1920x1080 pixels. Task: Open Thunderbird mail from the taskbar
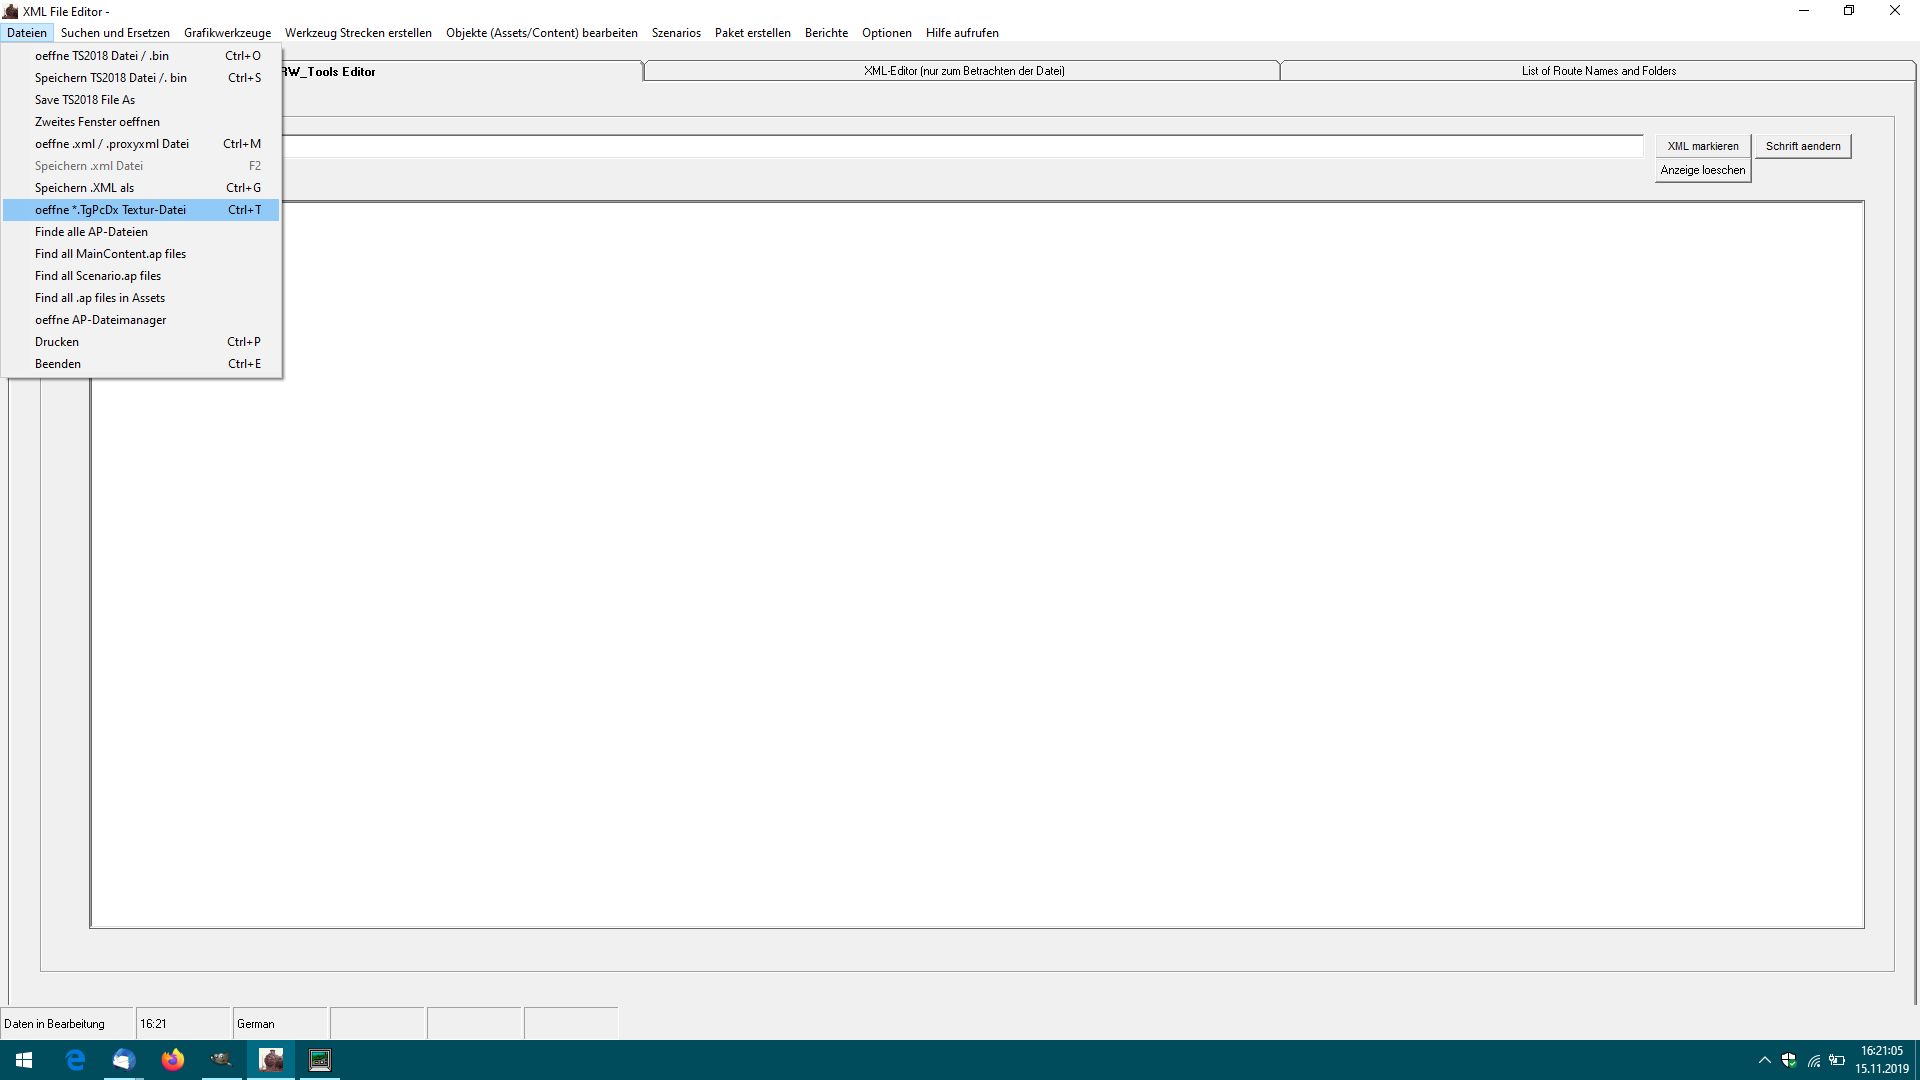click(x=123, y=1060)
